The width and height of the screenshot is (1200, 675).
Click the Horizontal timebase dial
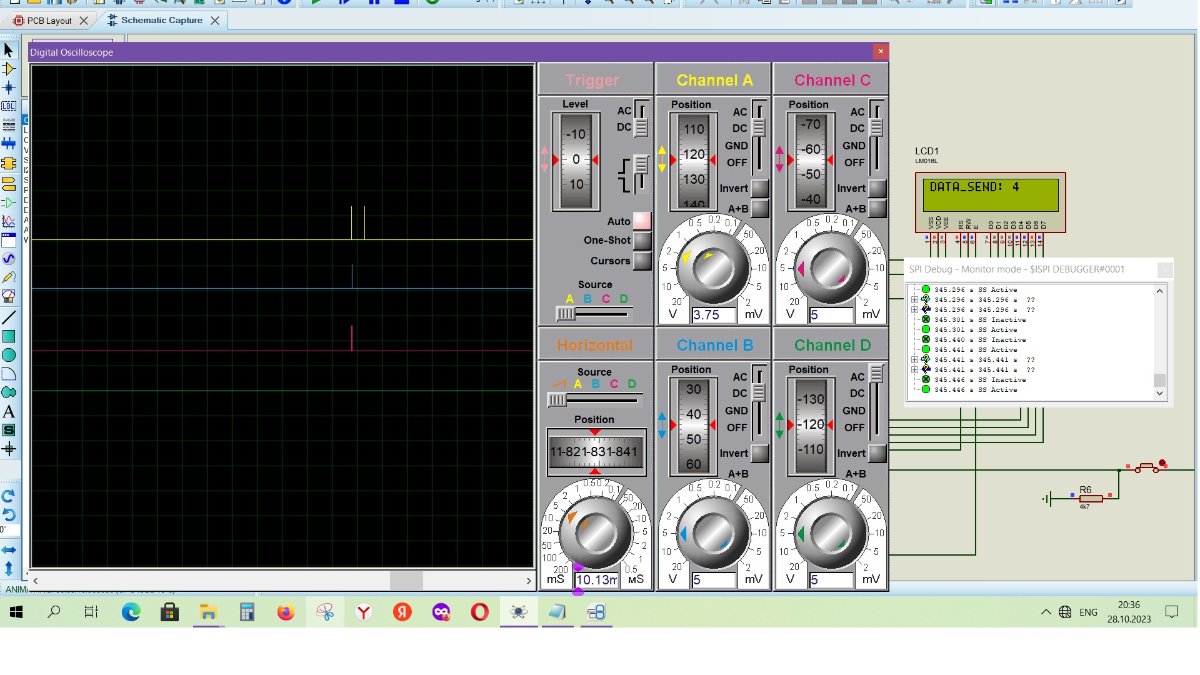tap(596, 531)
